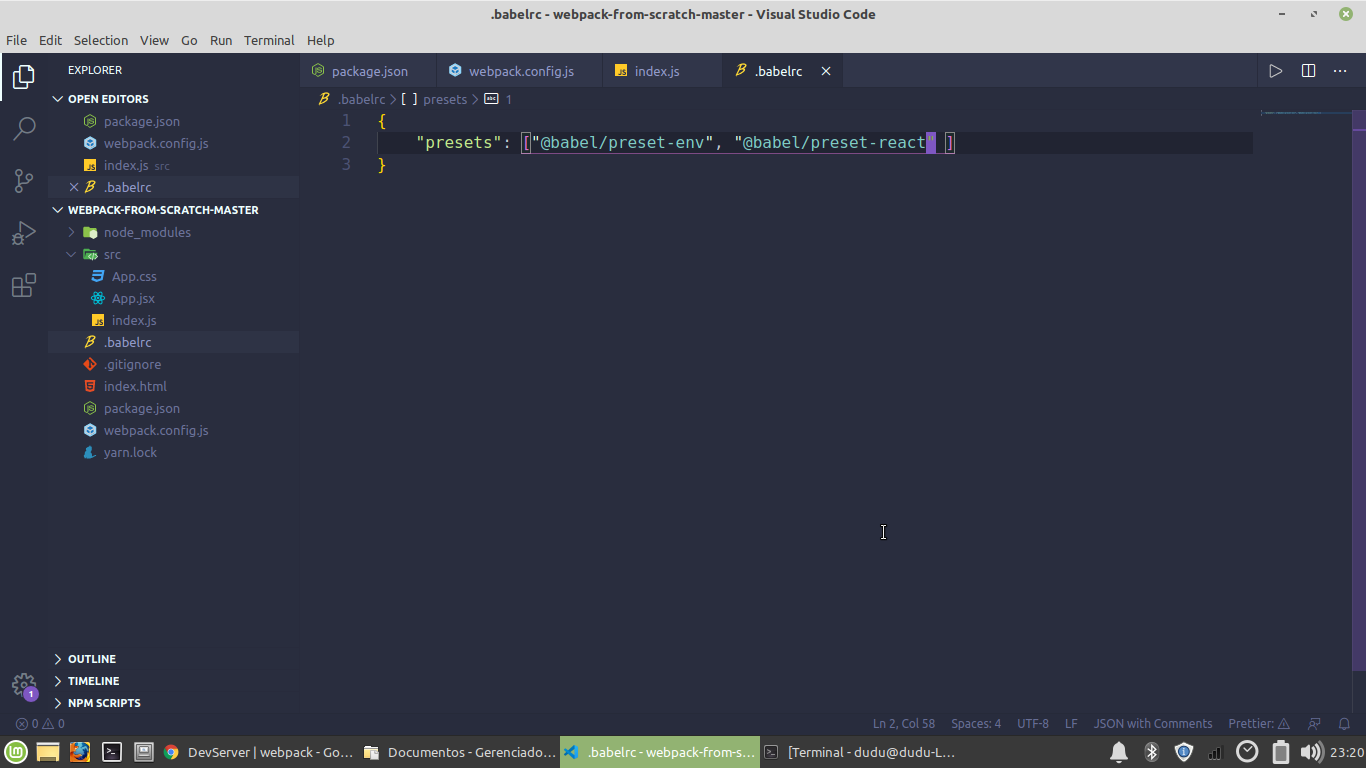Screen dimensions: 1366x768
Task: Open the Edit menu
Action: click(x=50, y=41)
